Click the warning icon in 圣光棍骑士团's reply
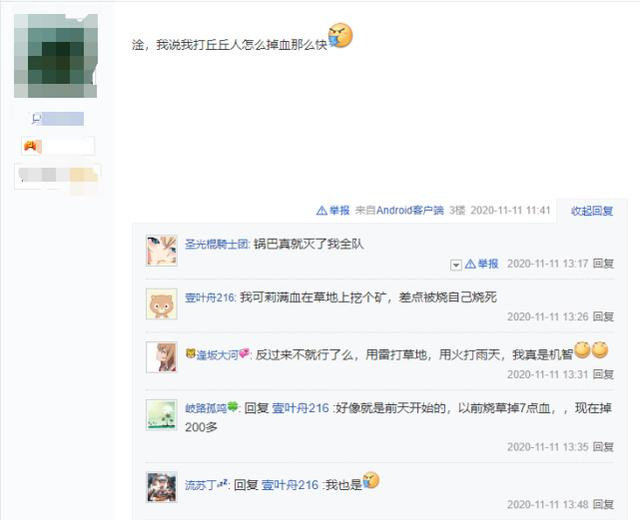Screen dimensions: 640x520 470,264
